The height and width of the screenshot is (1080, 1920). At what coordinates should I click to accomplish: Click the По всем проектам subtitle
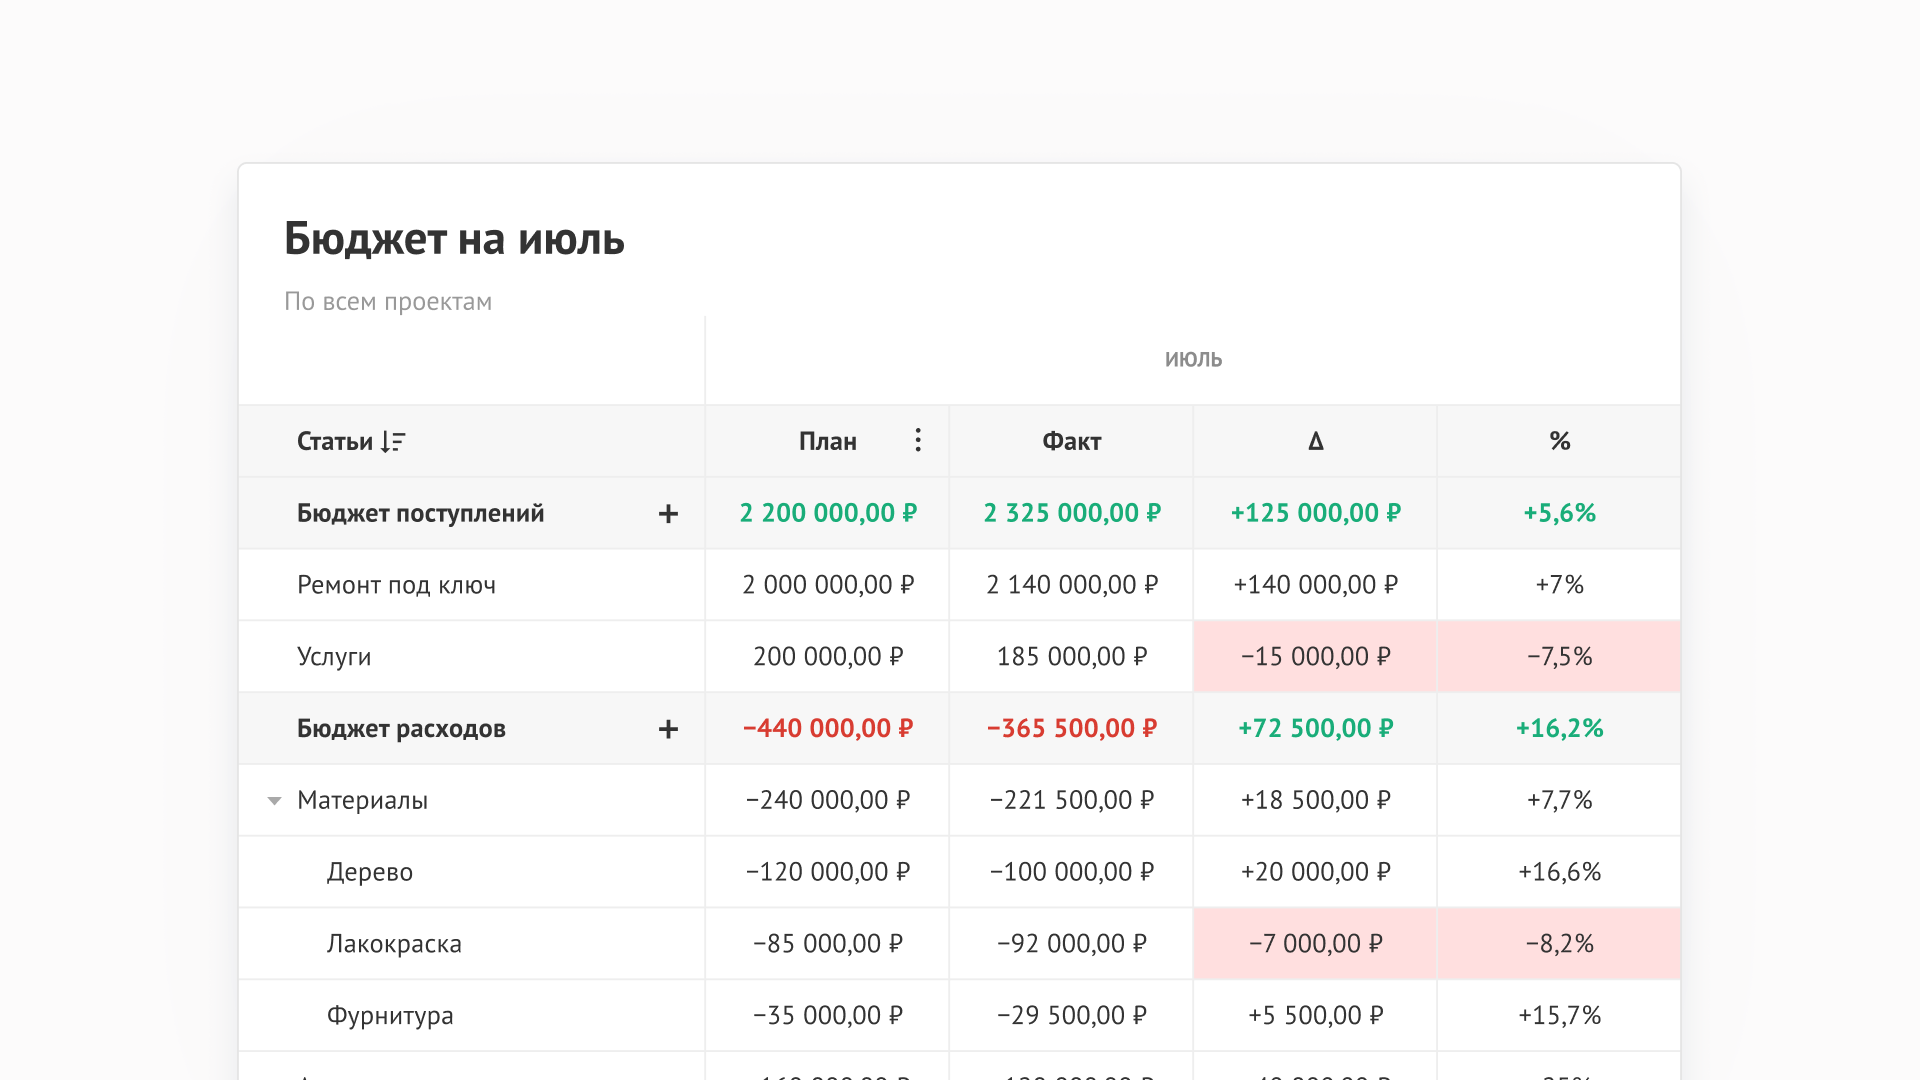[x=388, y=301]
